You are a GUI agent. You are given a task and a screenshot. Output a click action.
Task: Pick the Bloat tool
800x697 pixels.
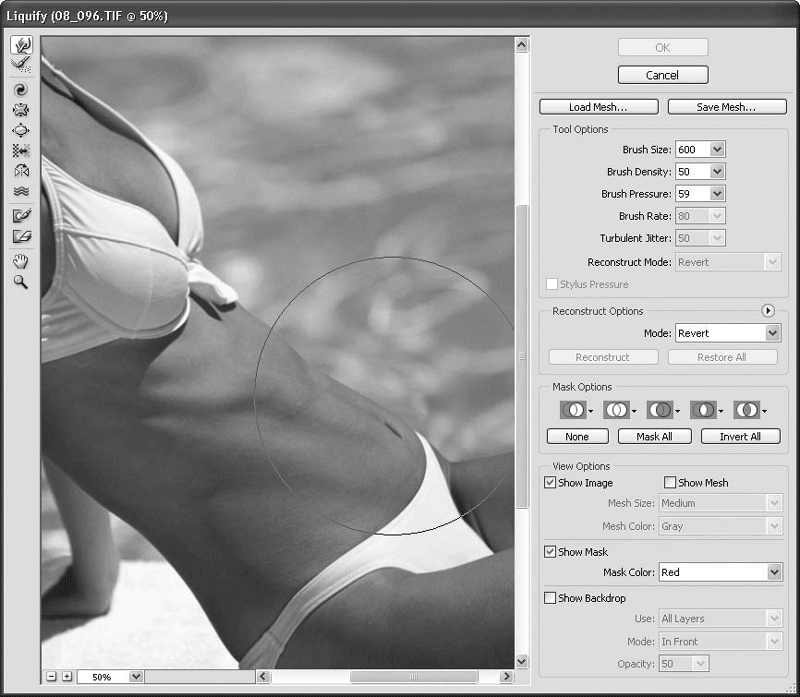point(21,130)
